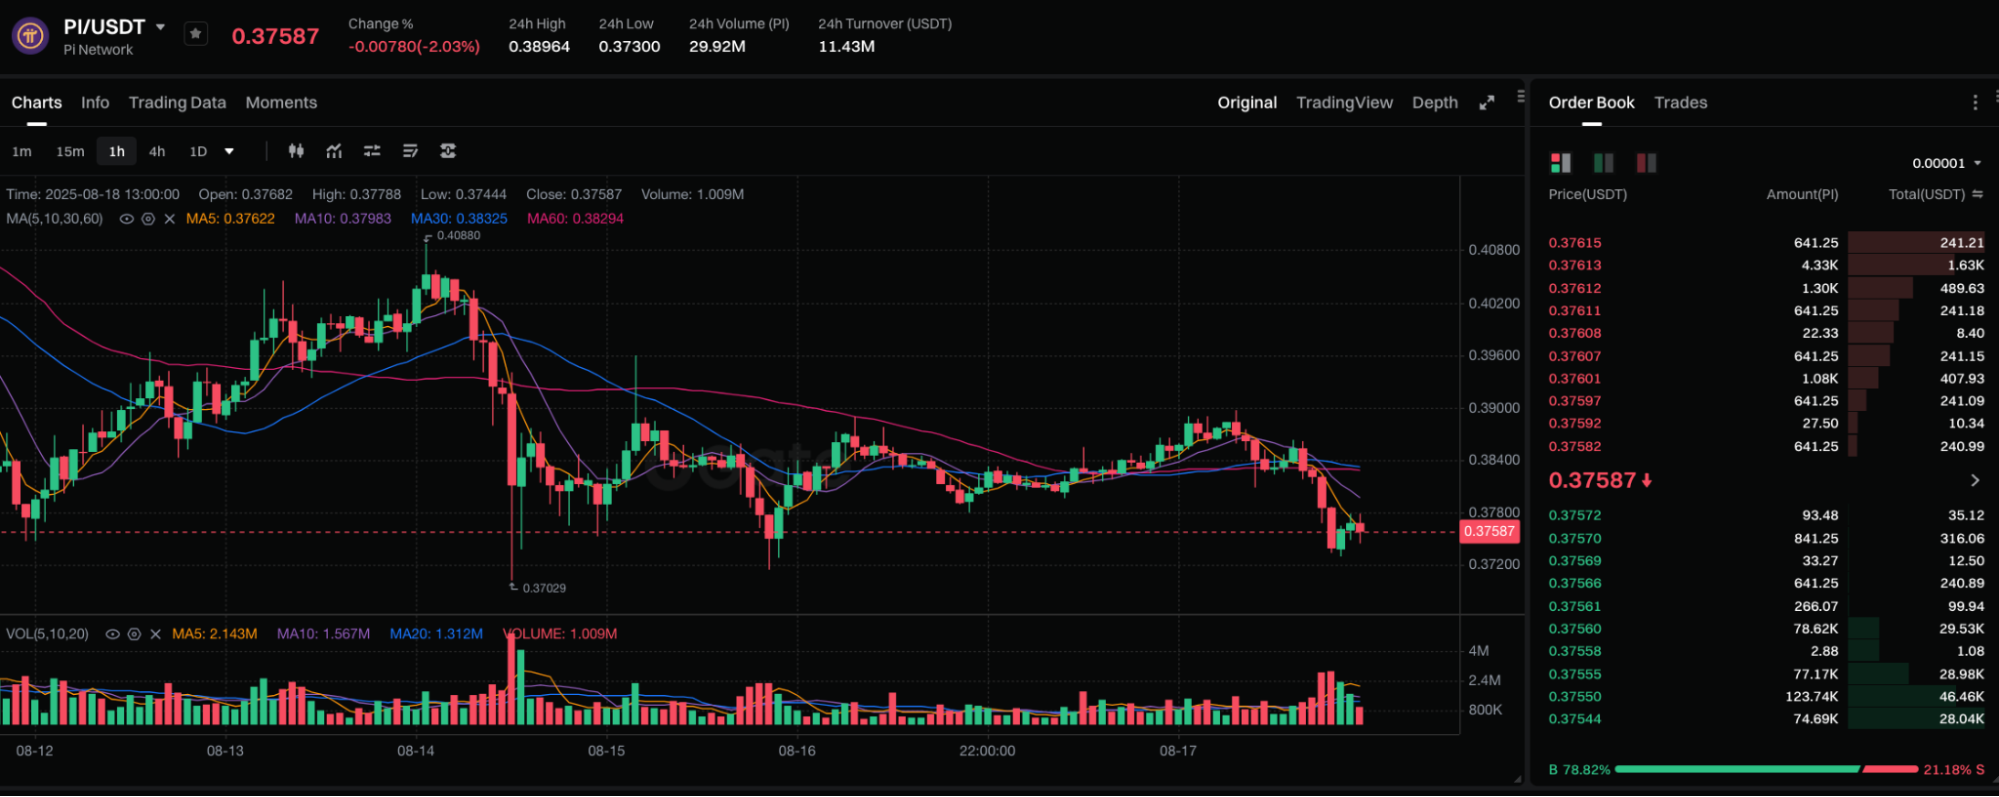Click the last icon in chart toolbar
1999x797 pixels.
pos(448,151)
